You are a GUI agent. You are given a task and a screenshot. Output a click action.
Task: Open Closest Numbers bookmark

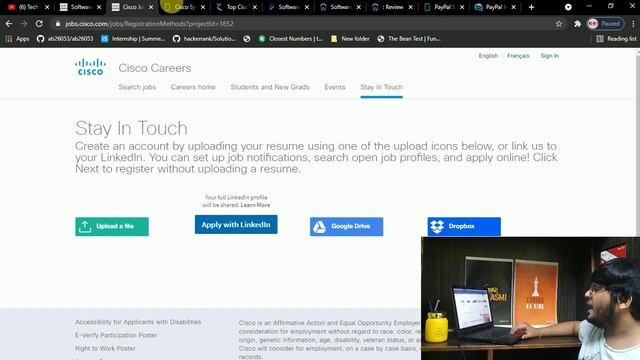291,39
